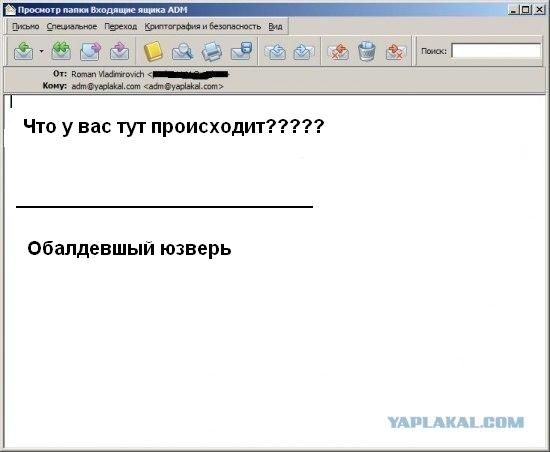This screenshot has height=452, width=550.
Task: Close the message view window
Action: (539, 10)
